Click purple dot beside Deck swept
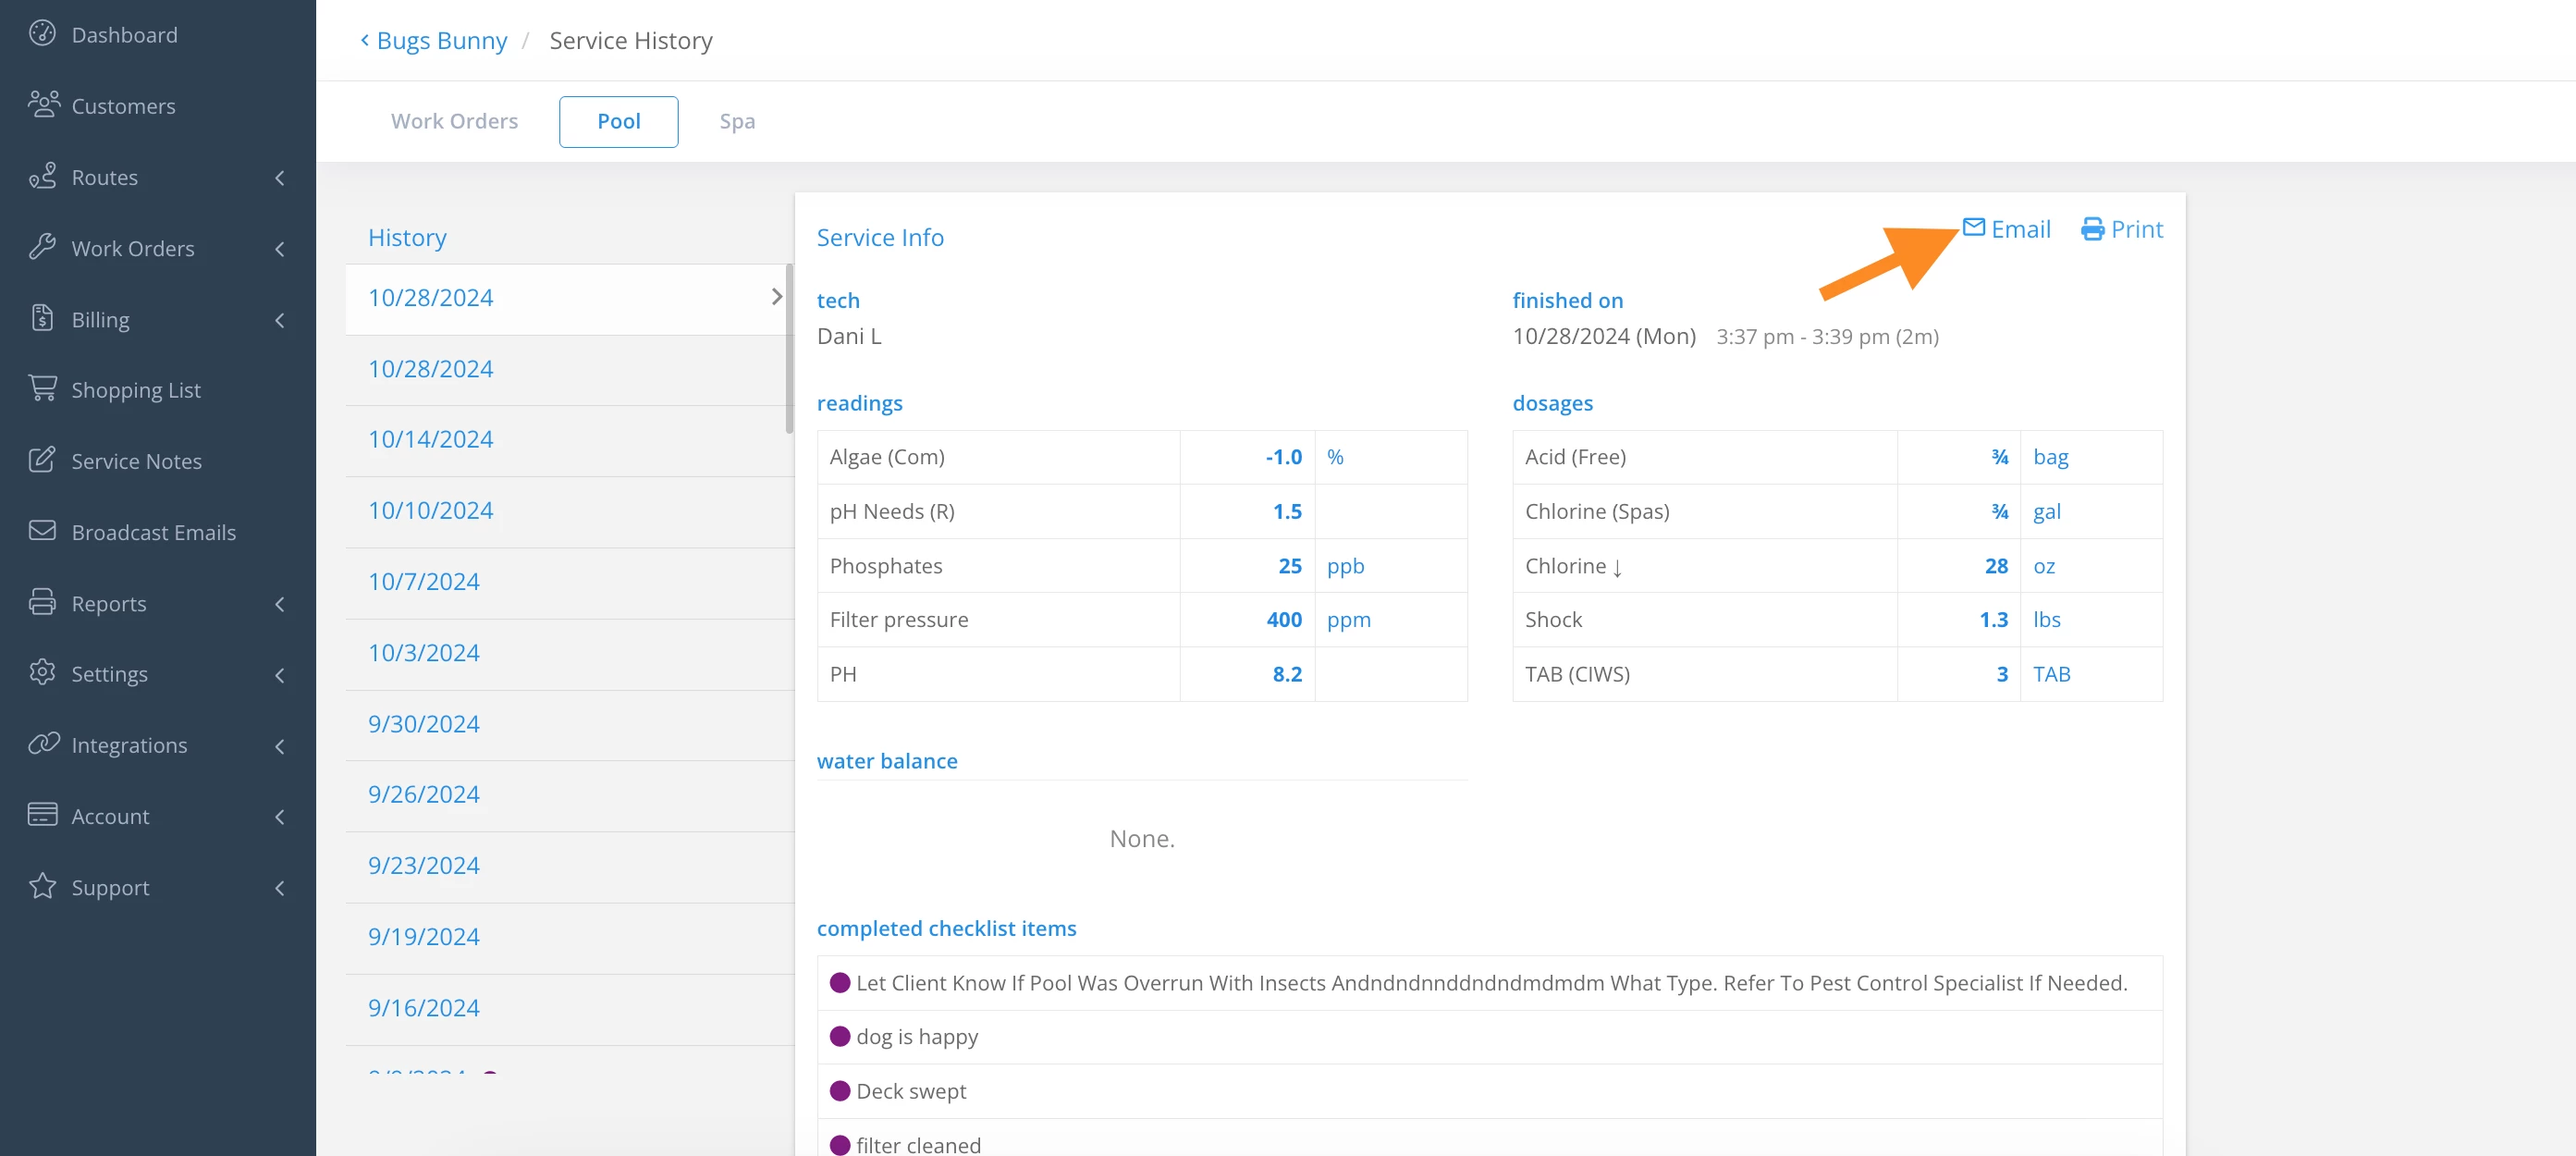The height and width of the screenshot is (1156, 2576). 840,1090
